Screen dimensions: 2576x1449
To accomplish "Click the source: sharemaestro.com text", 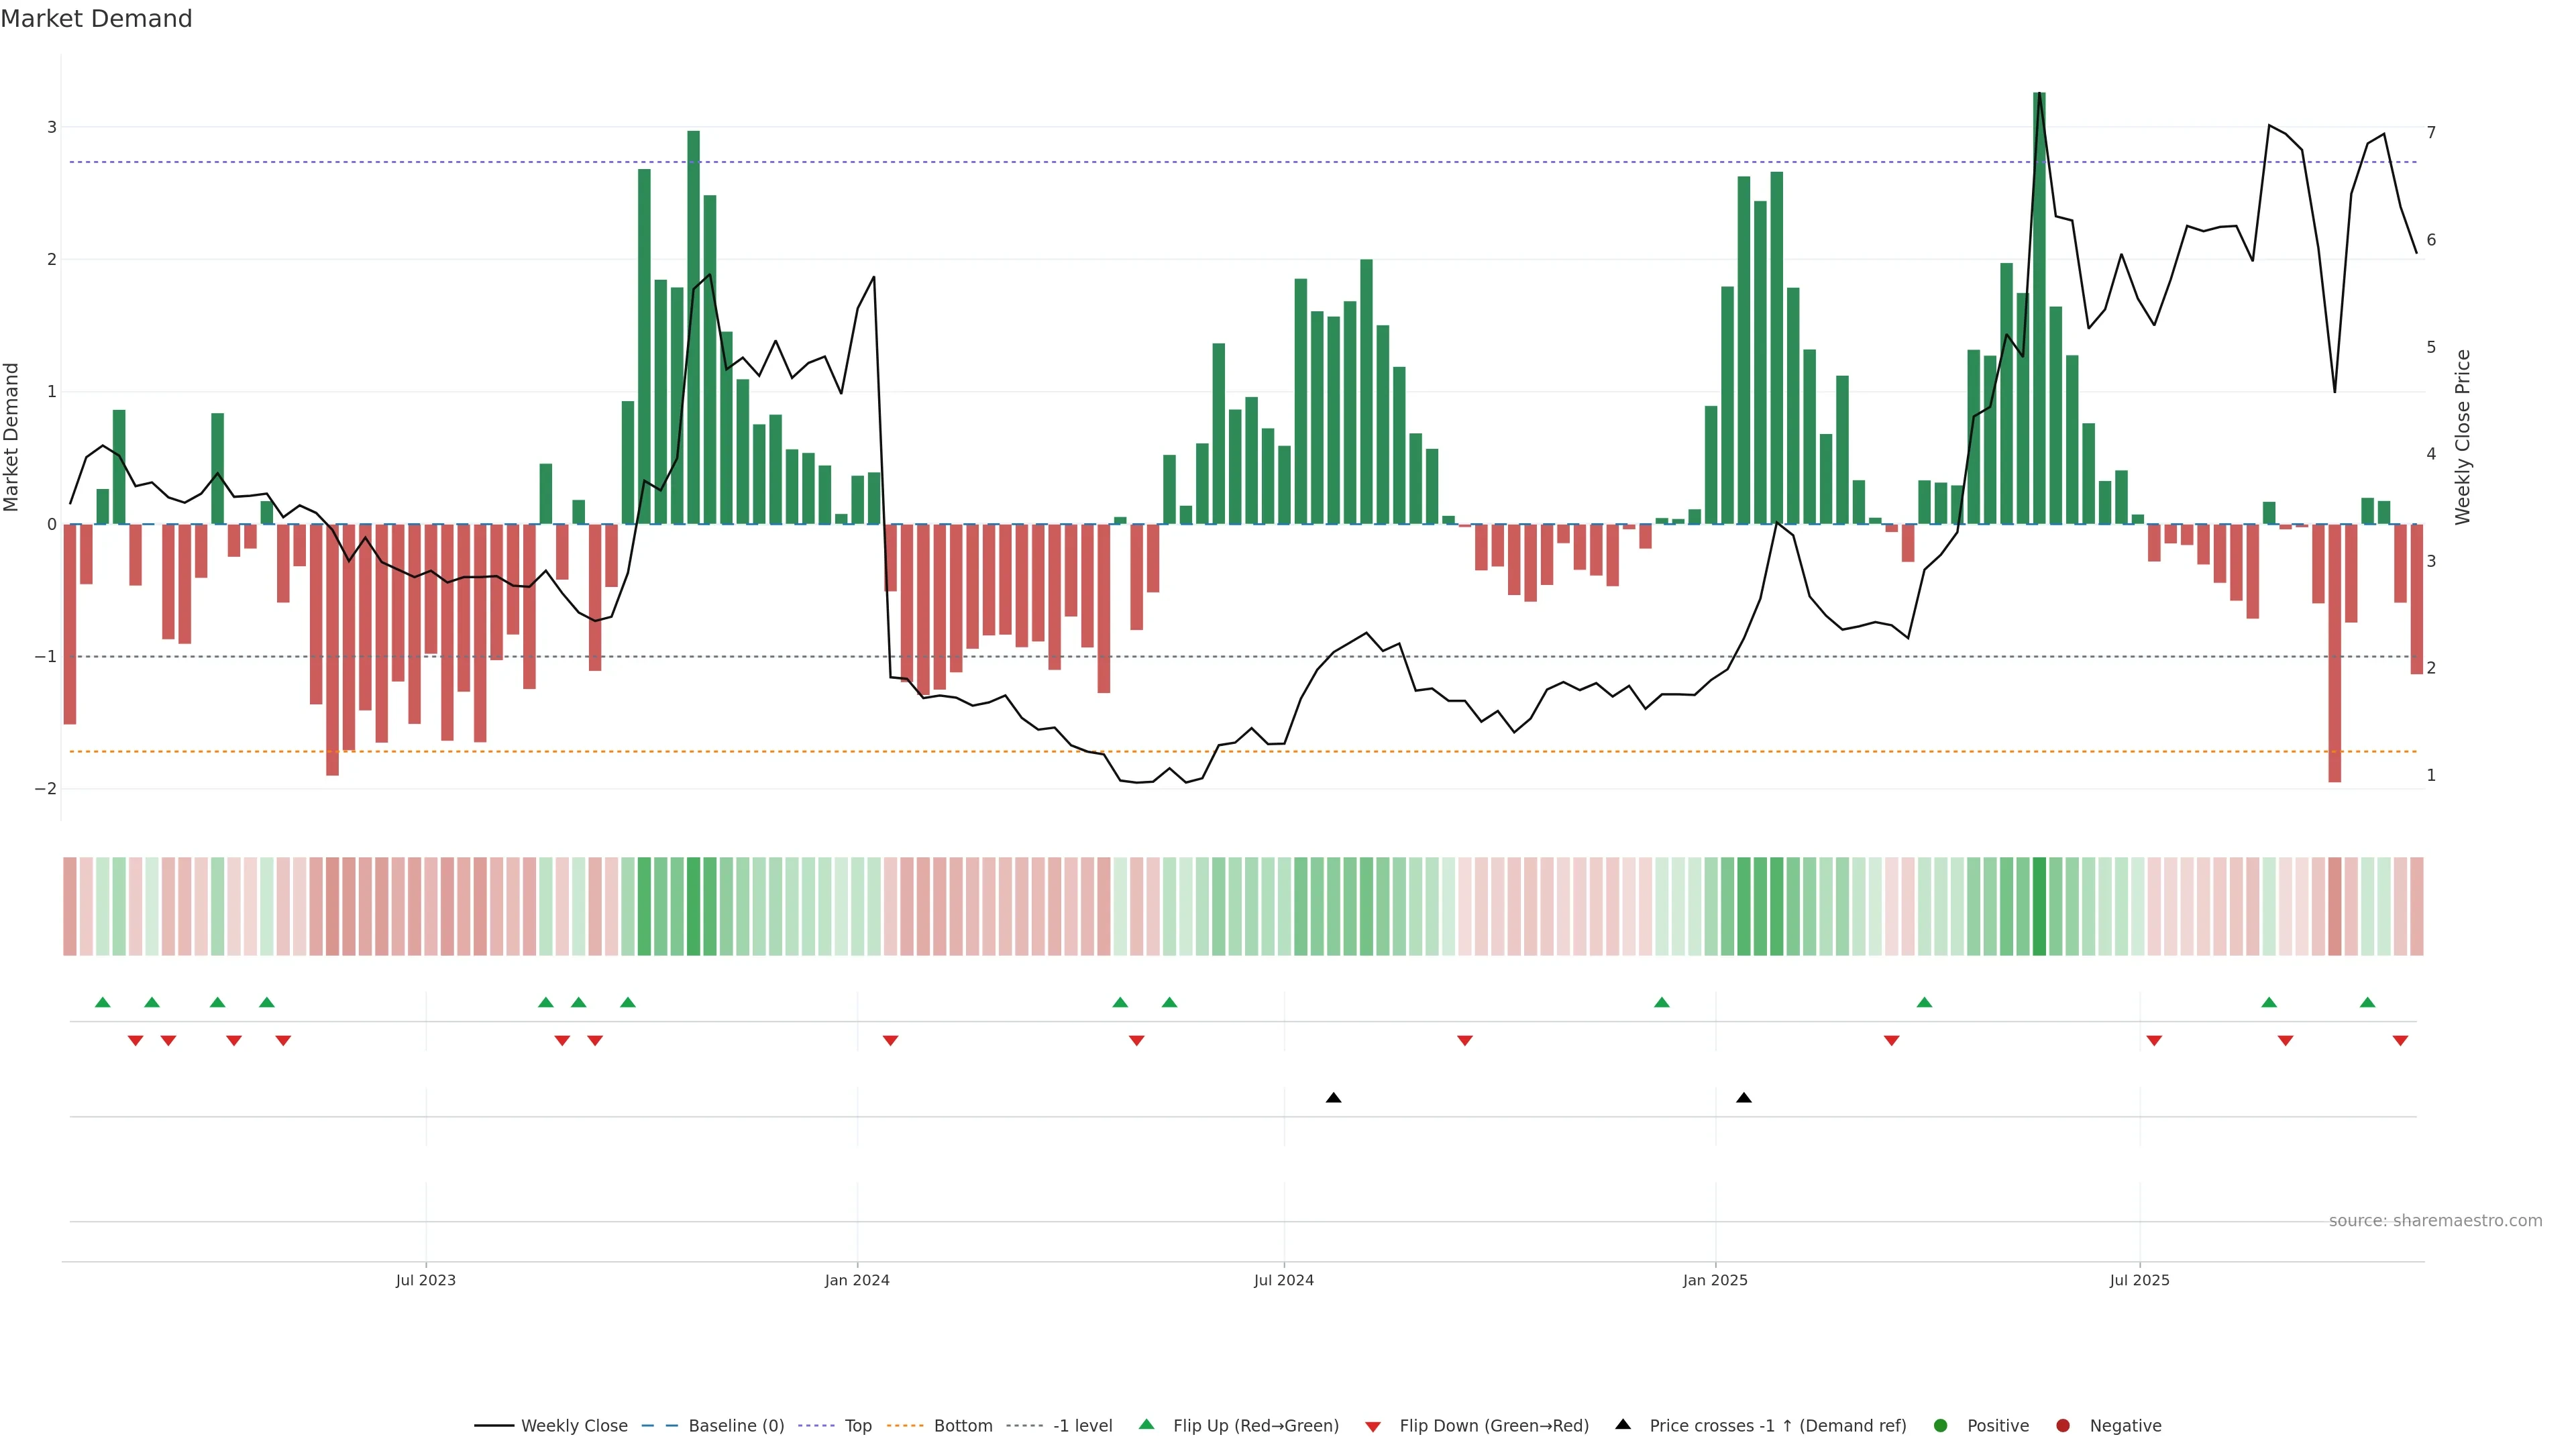I will [2435, 1220].
